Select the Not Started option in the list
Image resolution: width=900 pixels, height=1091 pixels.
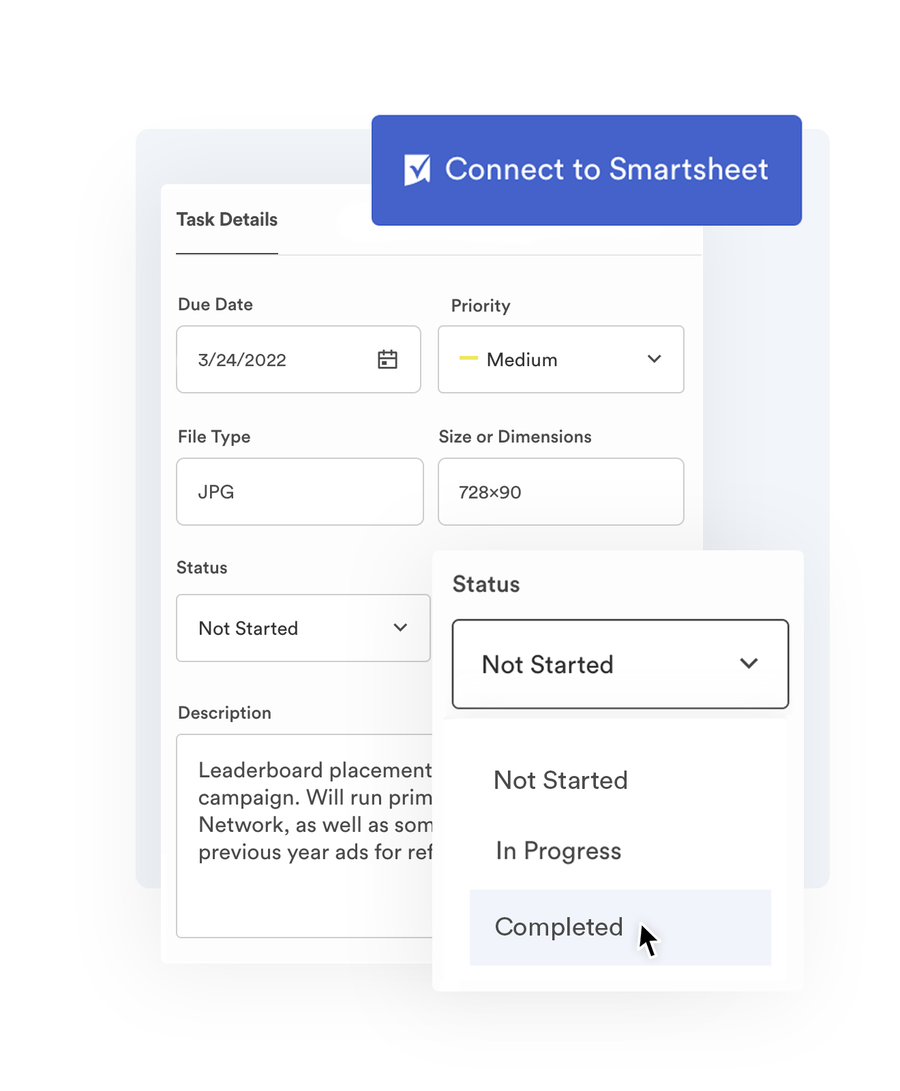coord(560,780)
